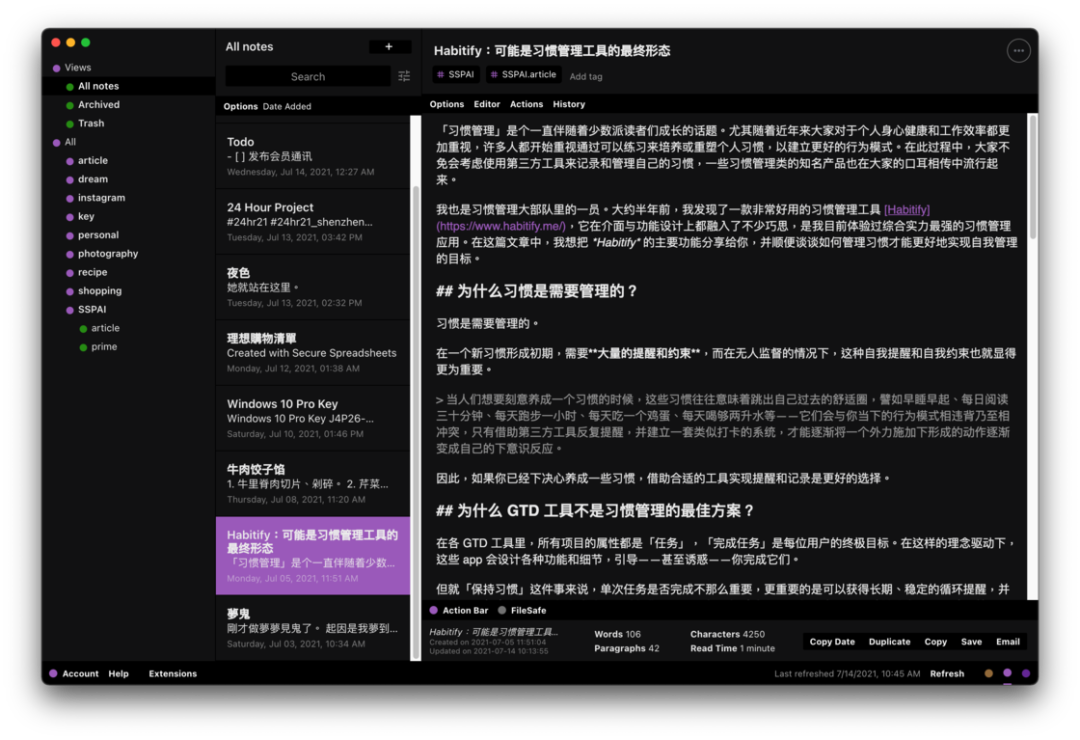
Task: Open the search filter icon beside the search box
Action: click(x=404, y=76)
